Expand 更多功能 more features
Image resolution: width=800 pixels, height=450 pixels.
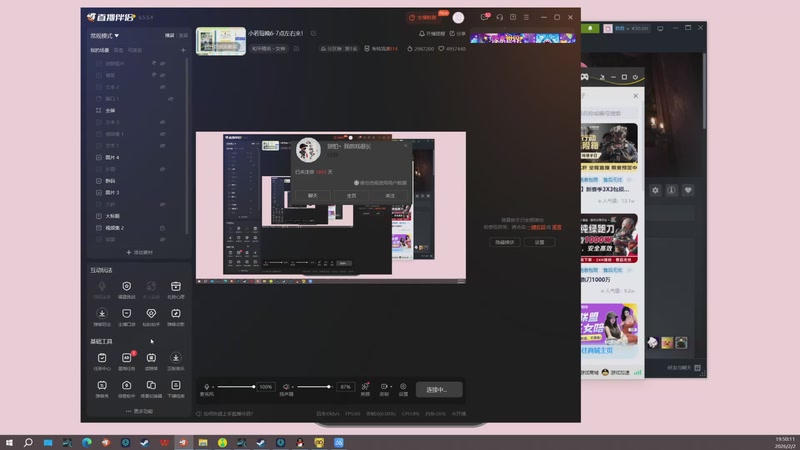click(138, 411)
